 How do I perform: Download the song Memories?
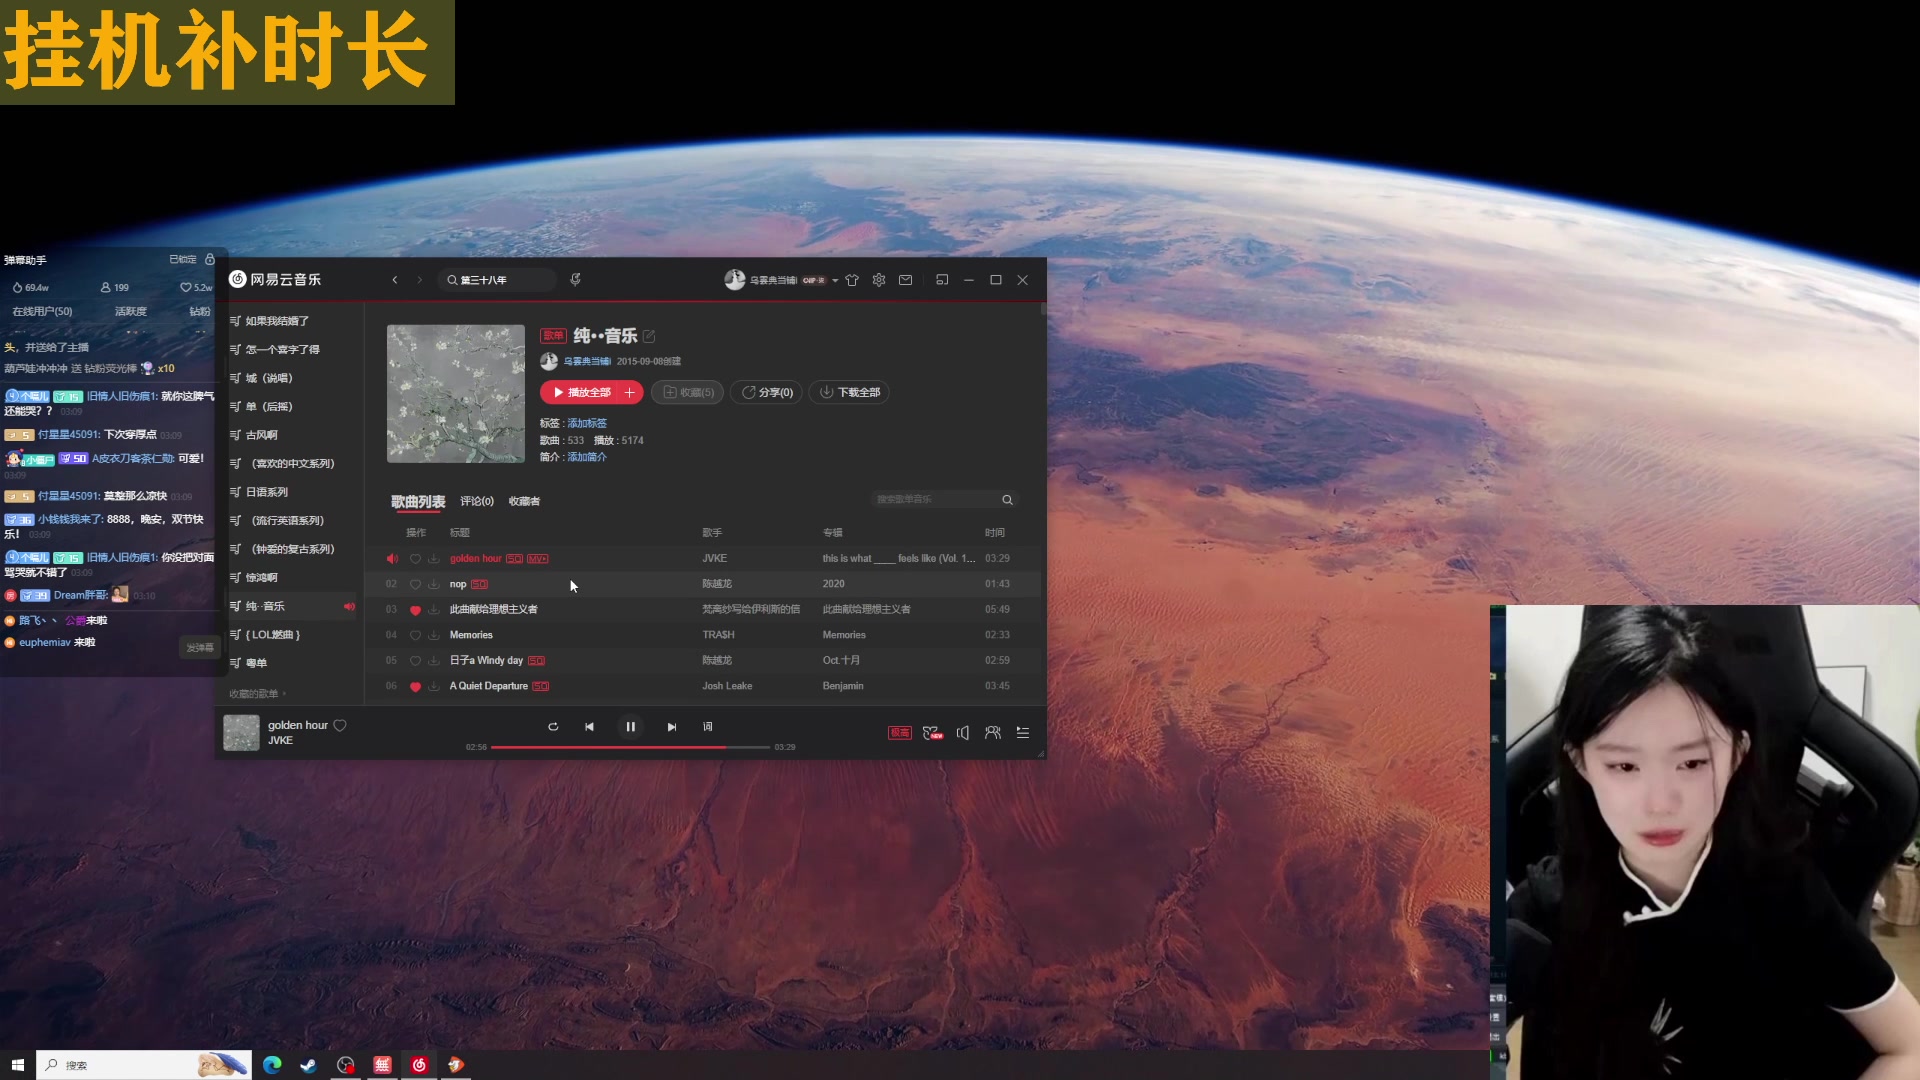click(434, 635)
